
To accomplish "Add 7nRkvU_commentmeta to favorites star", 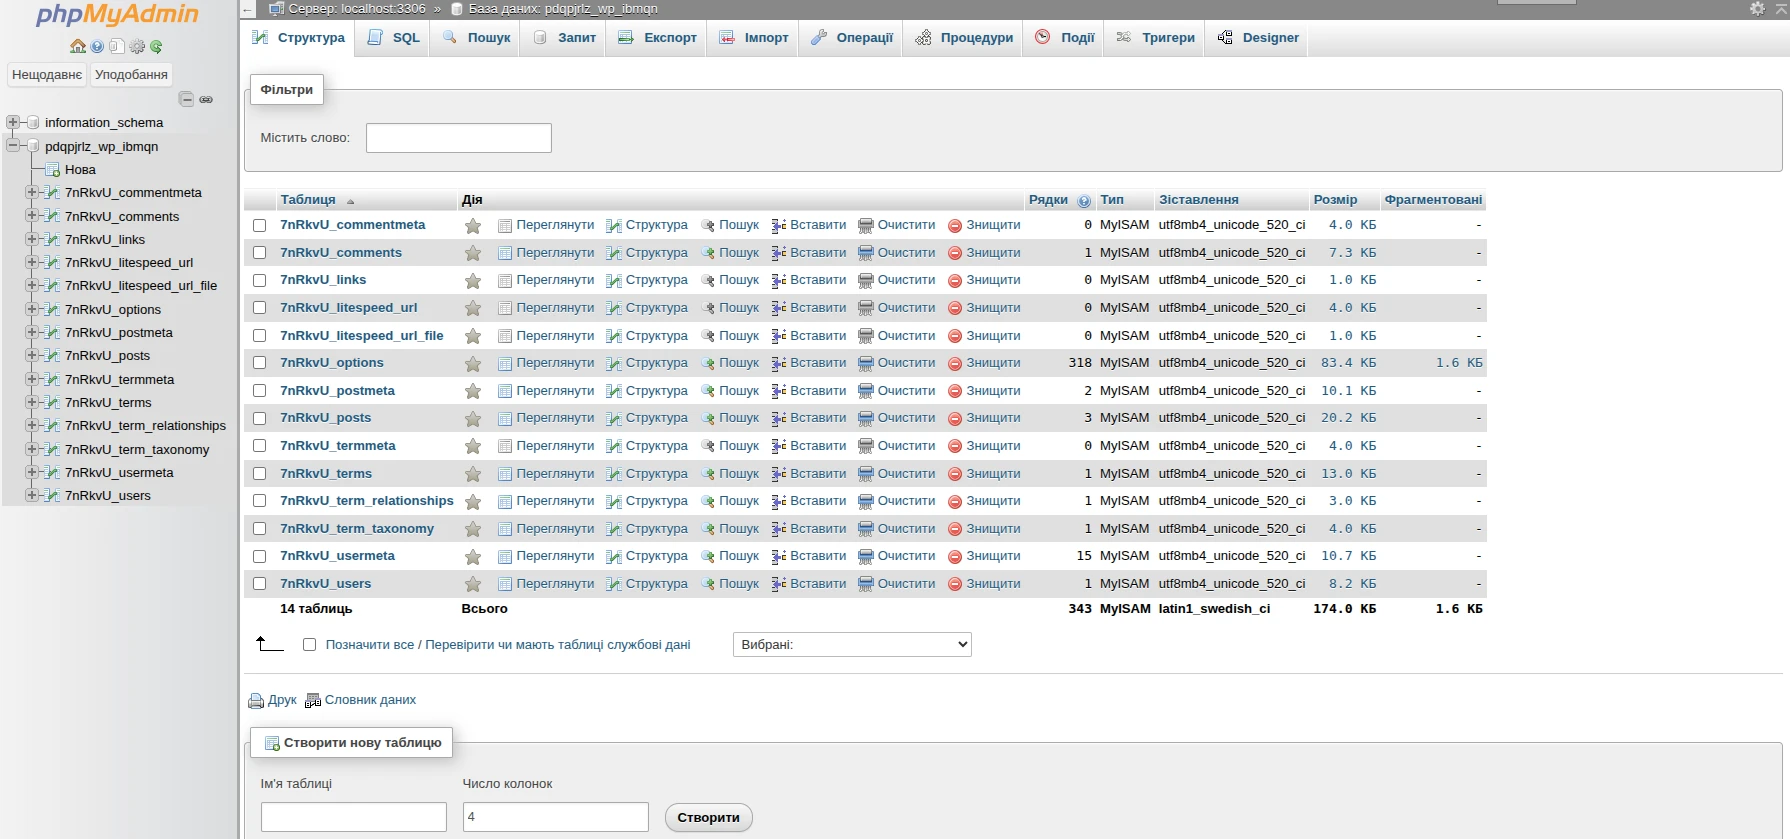I will click(x=473, y=226).
